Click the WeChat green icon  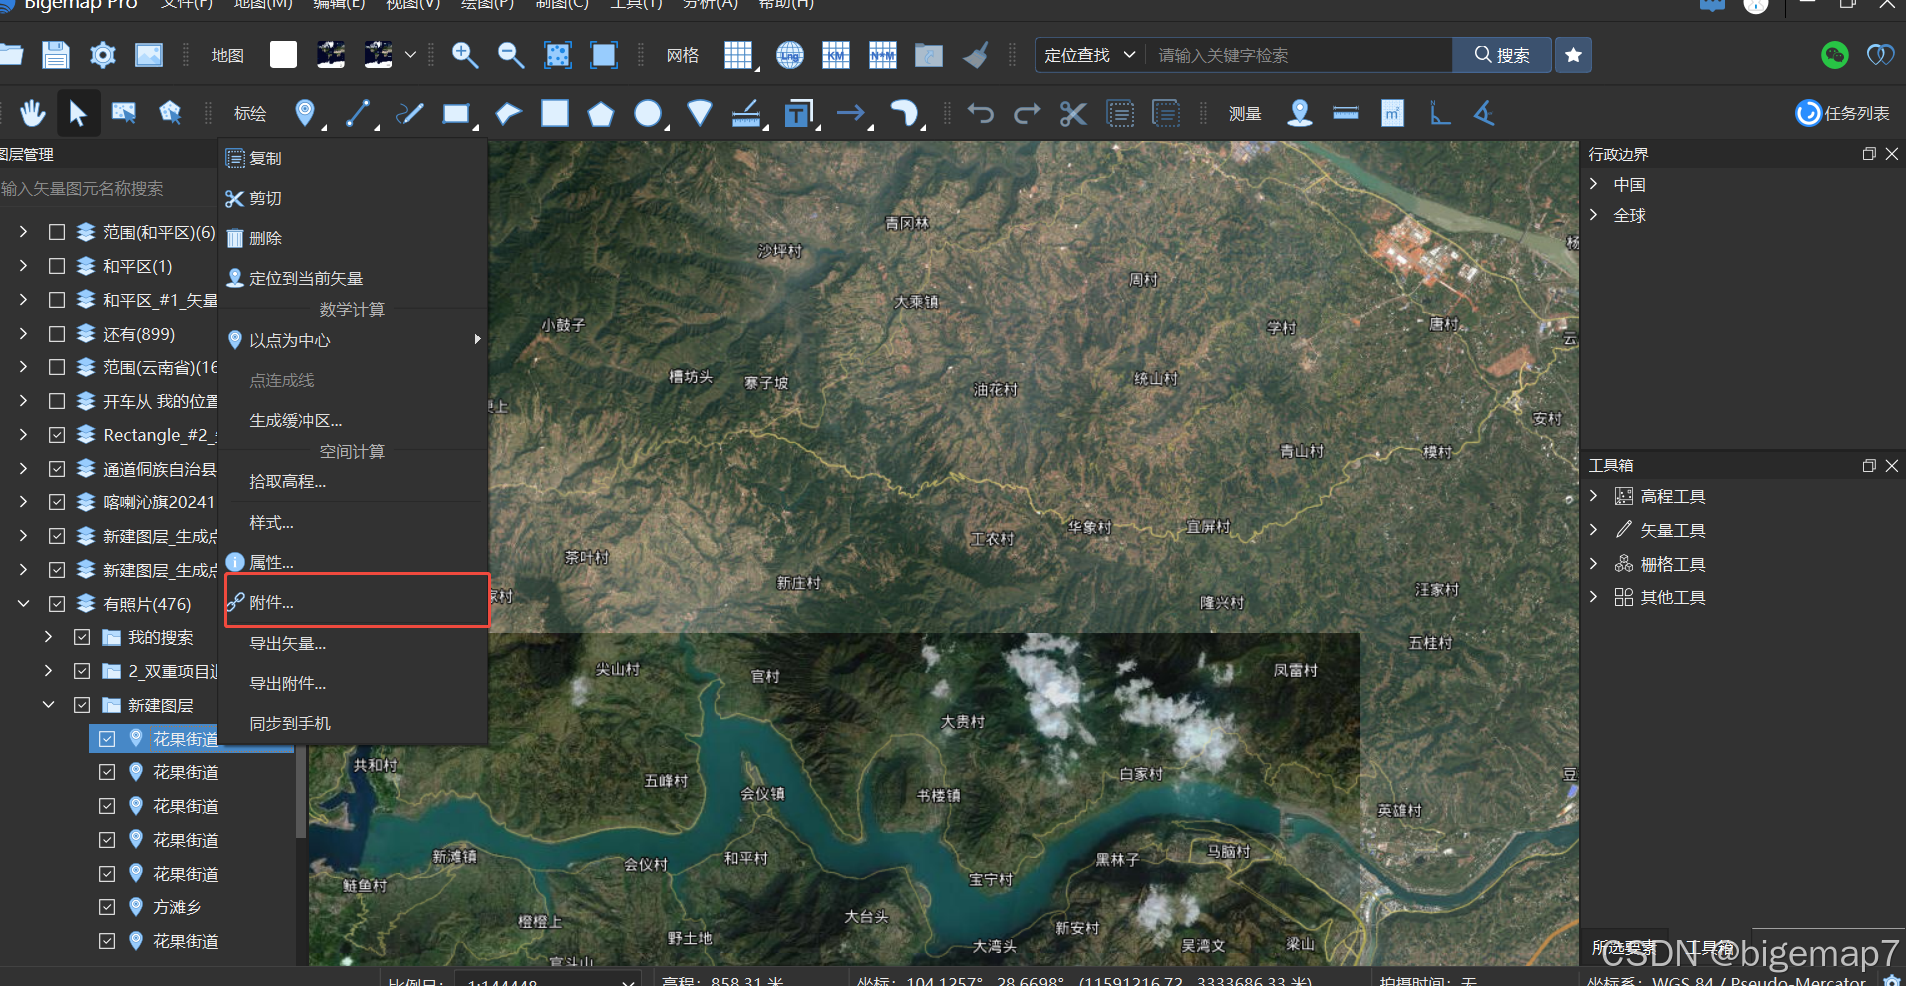[1835, 55]
